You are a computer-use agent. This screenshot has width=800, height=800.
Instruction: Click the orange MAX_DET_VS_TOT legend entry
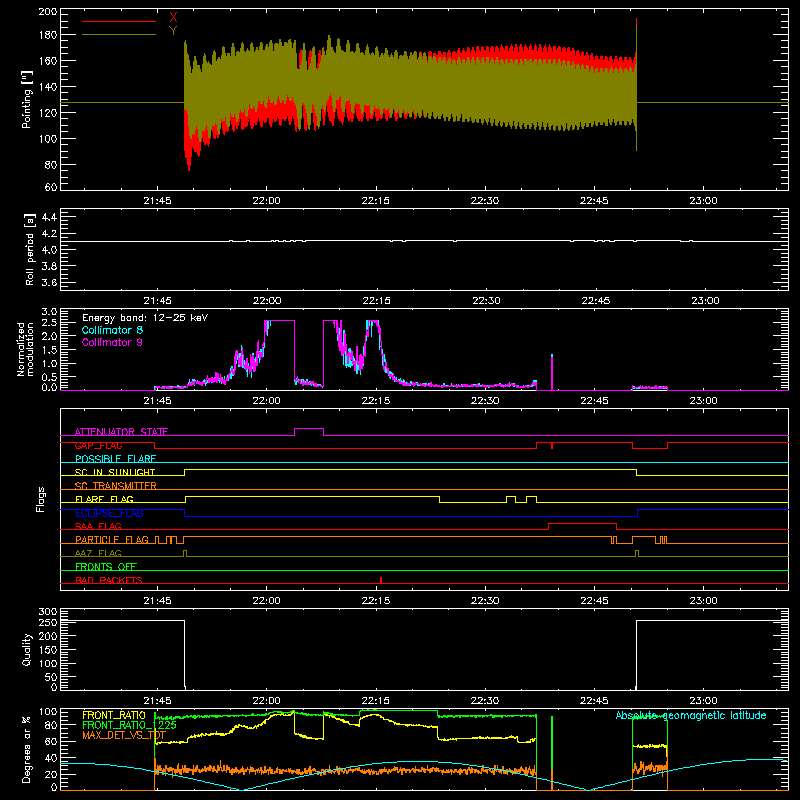click(x=123, y=735)
